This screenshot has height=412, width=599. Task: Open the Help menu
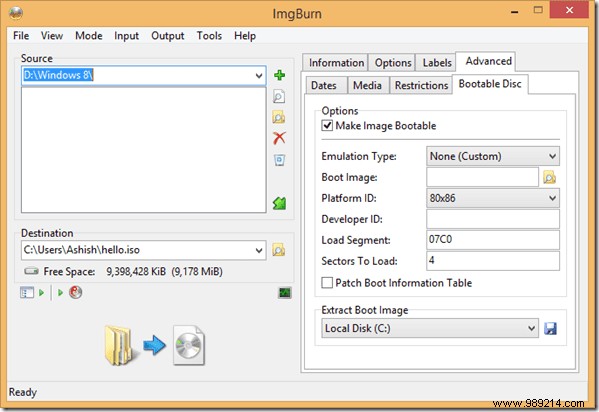[x=245, y=36]
